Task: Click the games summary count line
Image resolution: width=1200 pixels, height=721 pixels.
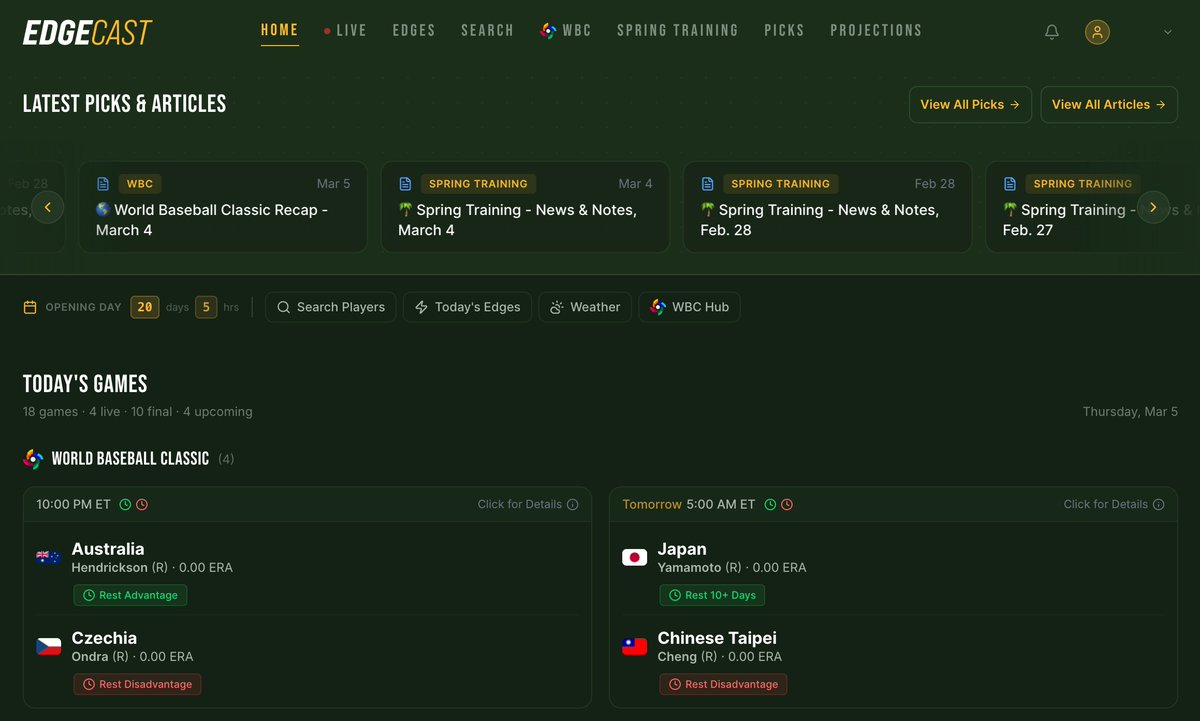Action: [x=138, y=412]
